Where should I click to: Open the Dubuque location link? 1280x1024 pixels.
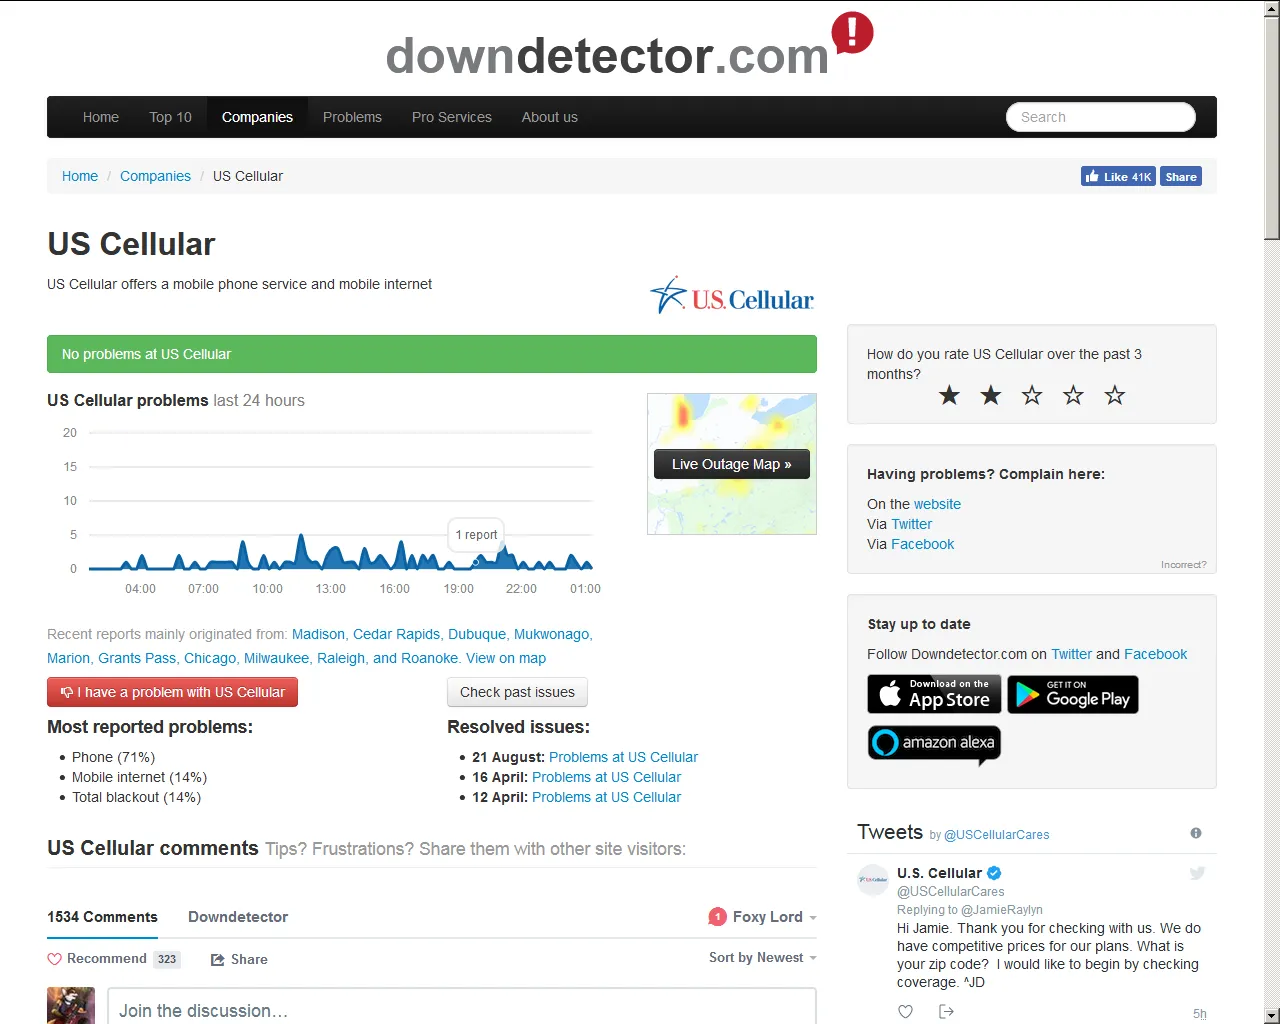(x=477, y=634)
